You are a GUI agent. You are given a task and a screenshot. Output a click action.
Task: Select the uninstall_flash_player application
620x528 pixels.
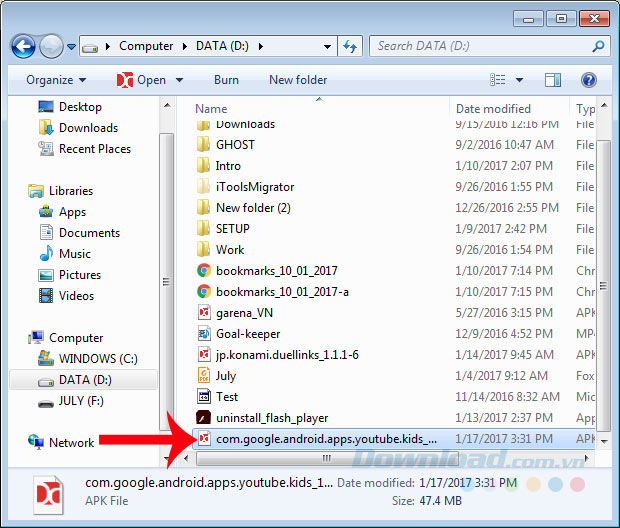point(262,418)
